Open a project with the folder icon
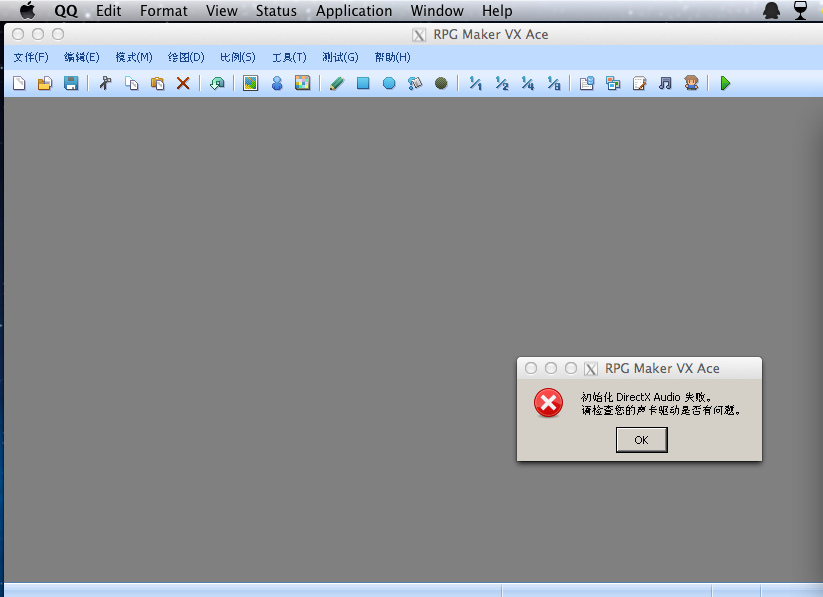This screenshot has height=597, width=823. [x=45, y=83]
